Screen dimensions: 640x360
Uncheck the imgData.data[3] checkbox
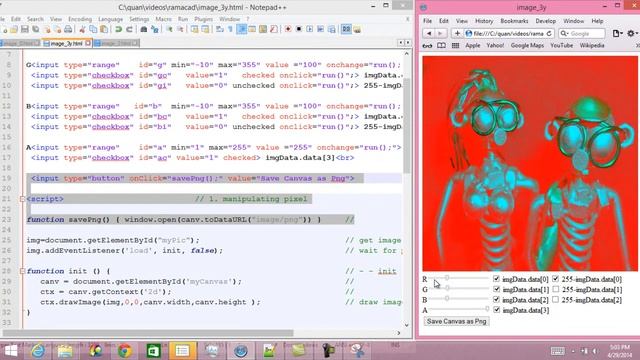tap(496, 310)
